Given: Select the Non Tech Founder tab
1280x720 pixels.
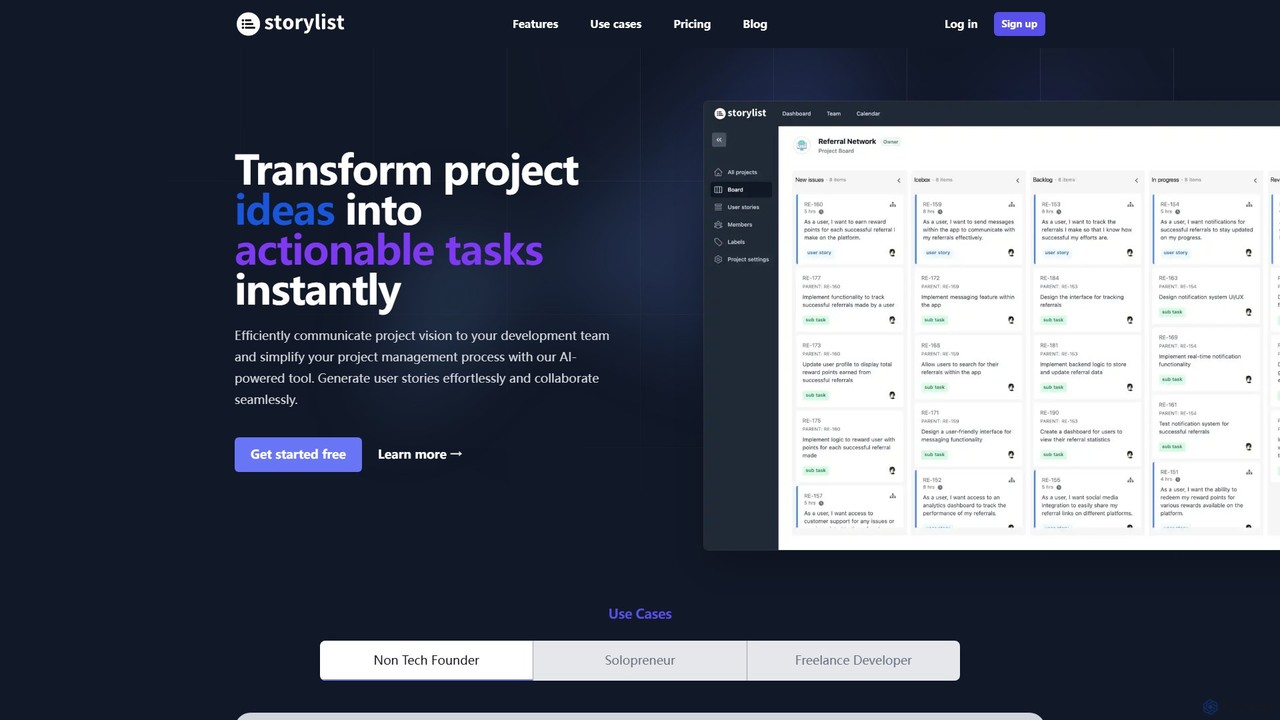Looking at the screenshot, I should [426, 660].
